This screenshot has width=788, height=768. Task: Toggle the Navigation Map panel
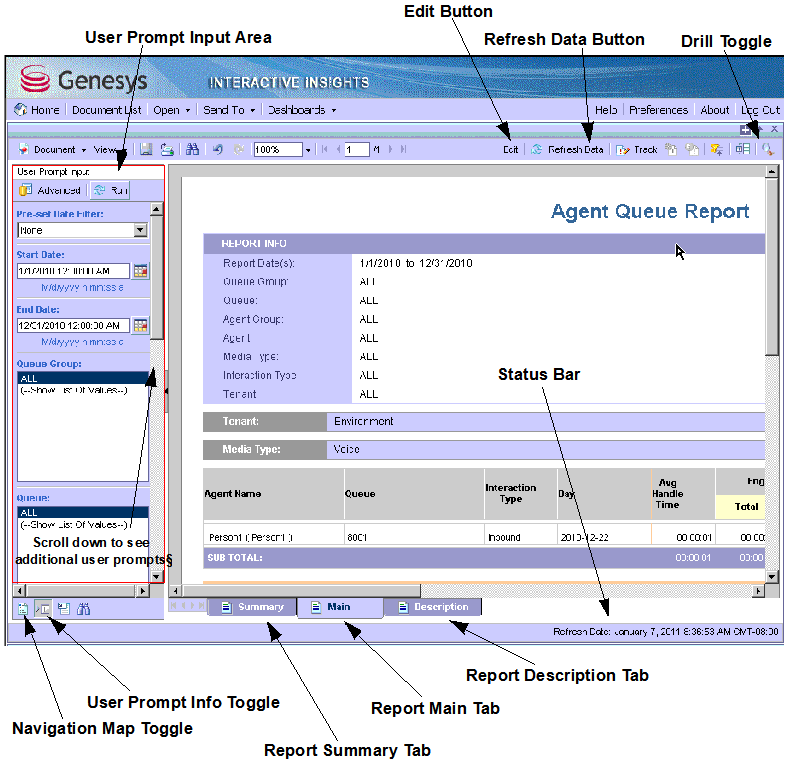tap(23, 608)
